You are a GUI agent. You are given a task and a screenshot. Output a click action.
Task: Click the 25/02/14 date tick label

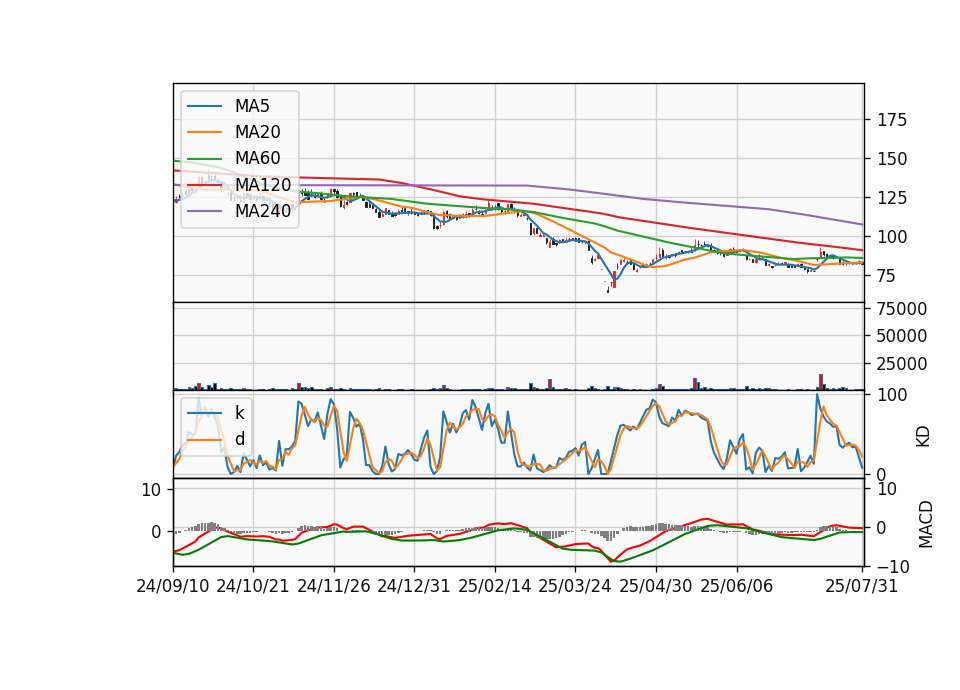tap(495, 586)
